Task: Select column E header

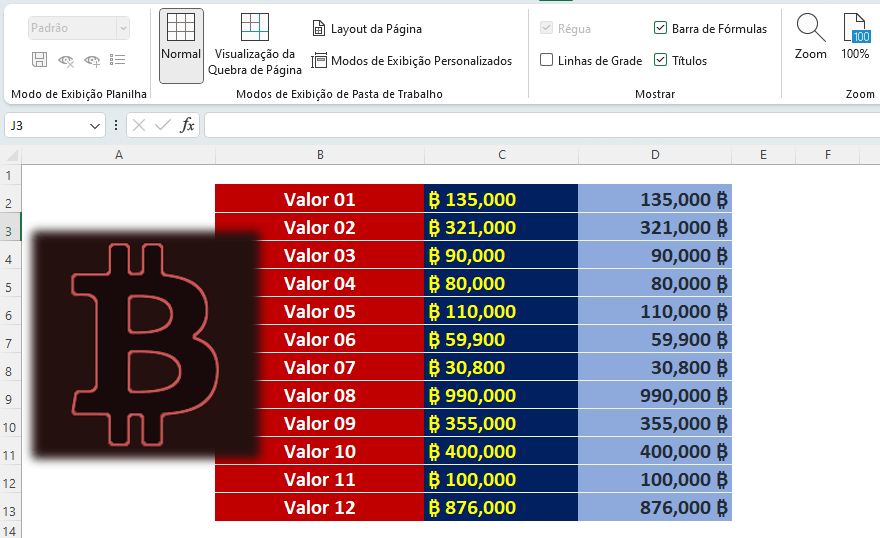Action: click(x=763, y=155)
